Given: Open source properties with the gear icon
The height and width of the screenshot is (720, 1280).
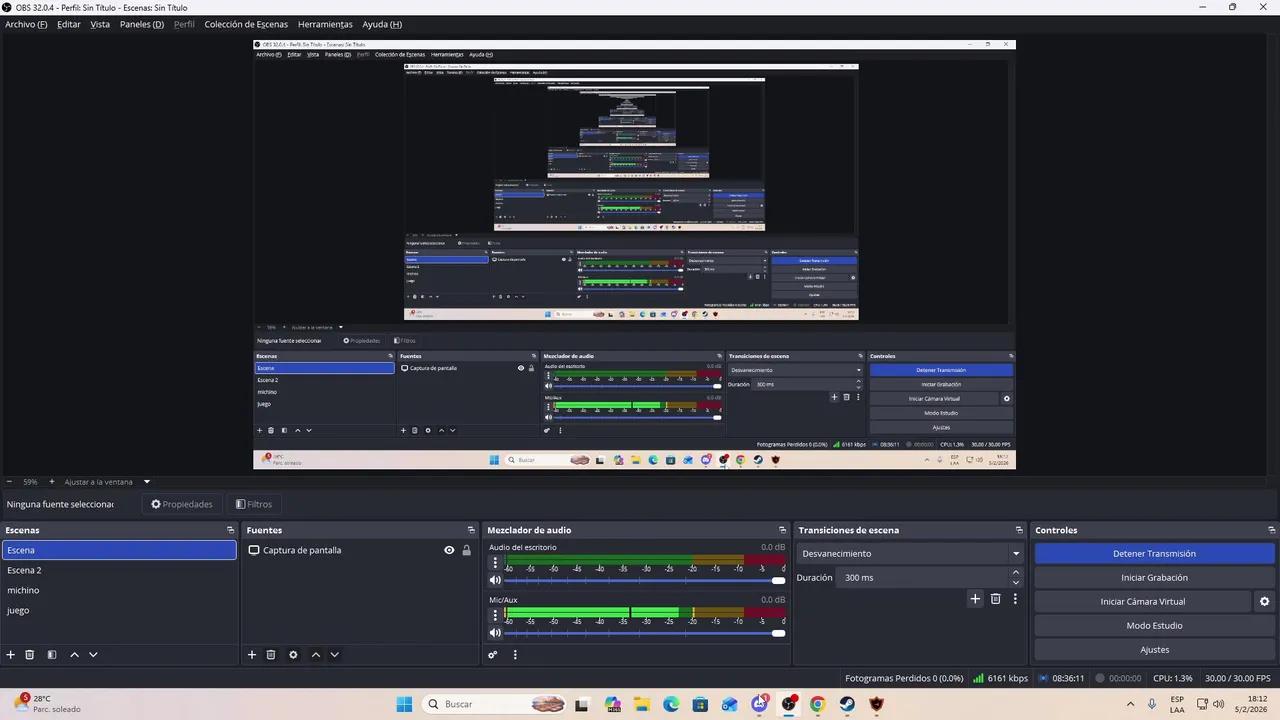Looking at the screenshot, I should click(292, 654).
